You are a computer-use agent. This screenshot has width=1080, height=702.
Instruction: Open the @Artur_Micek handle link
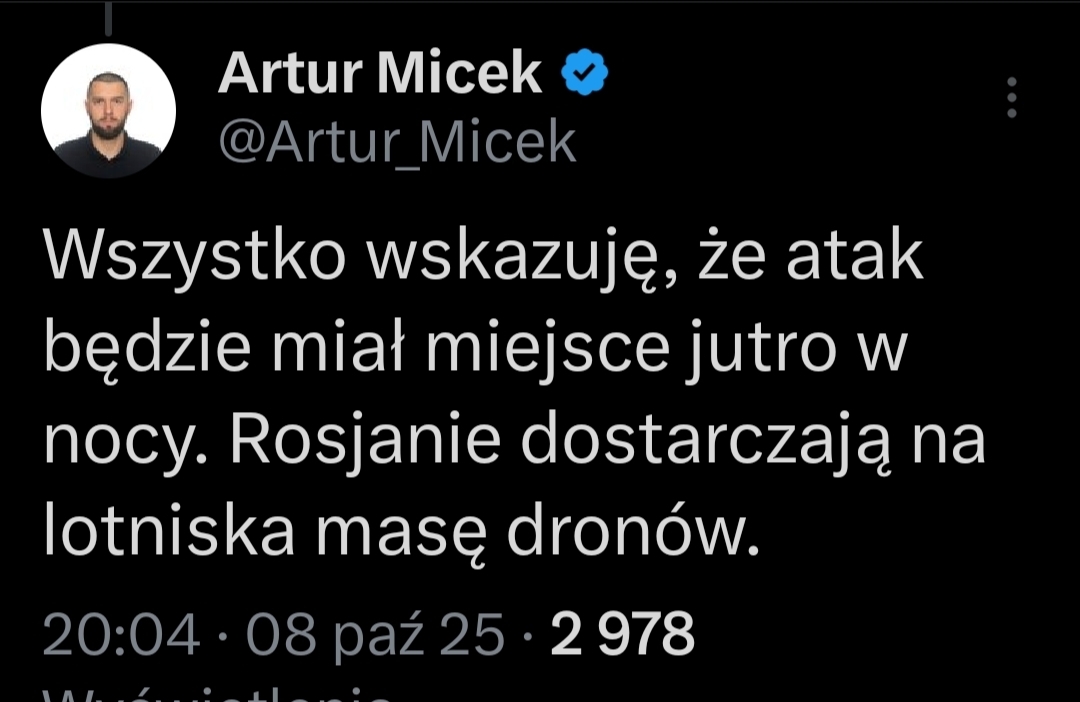[397, 143]
